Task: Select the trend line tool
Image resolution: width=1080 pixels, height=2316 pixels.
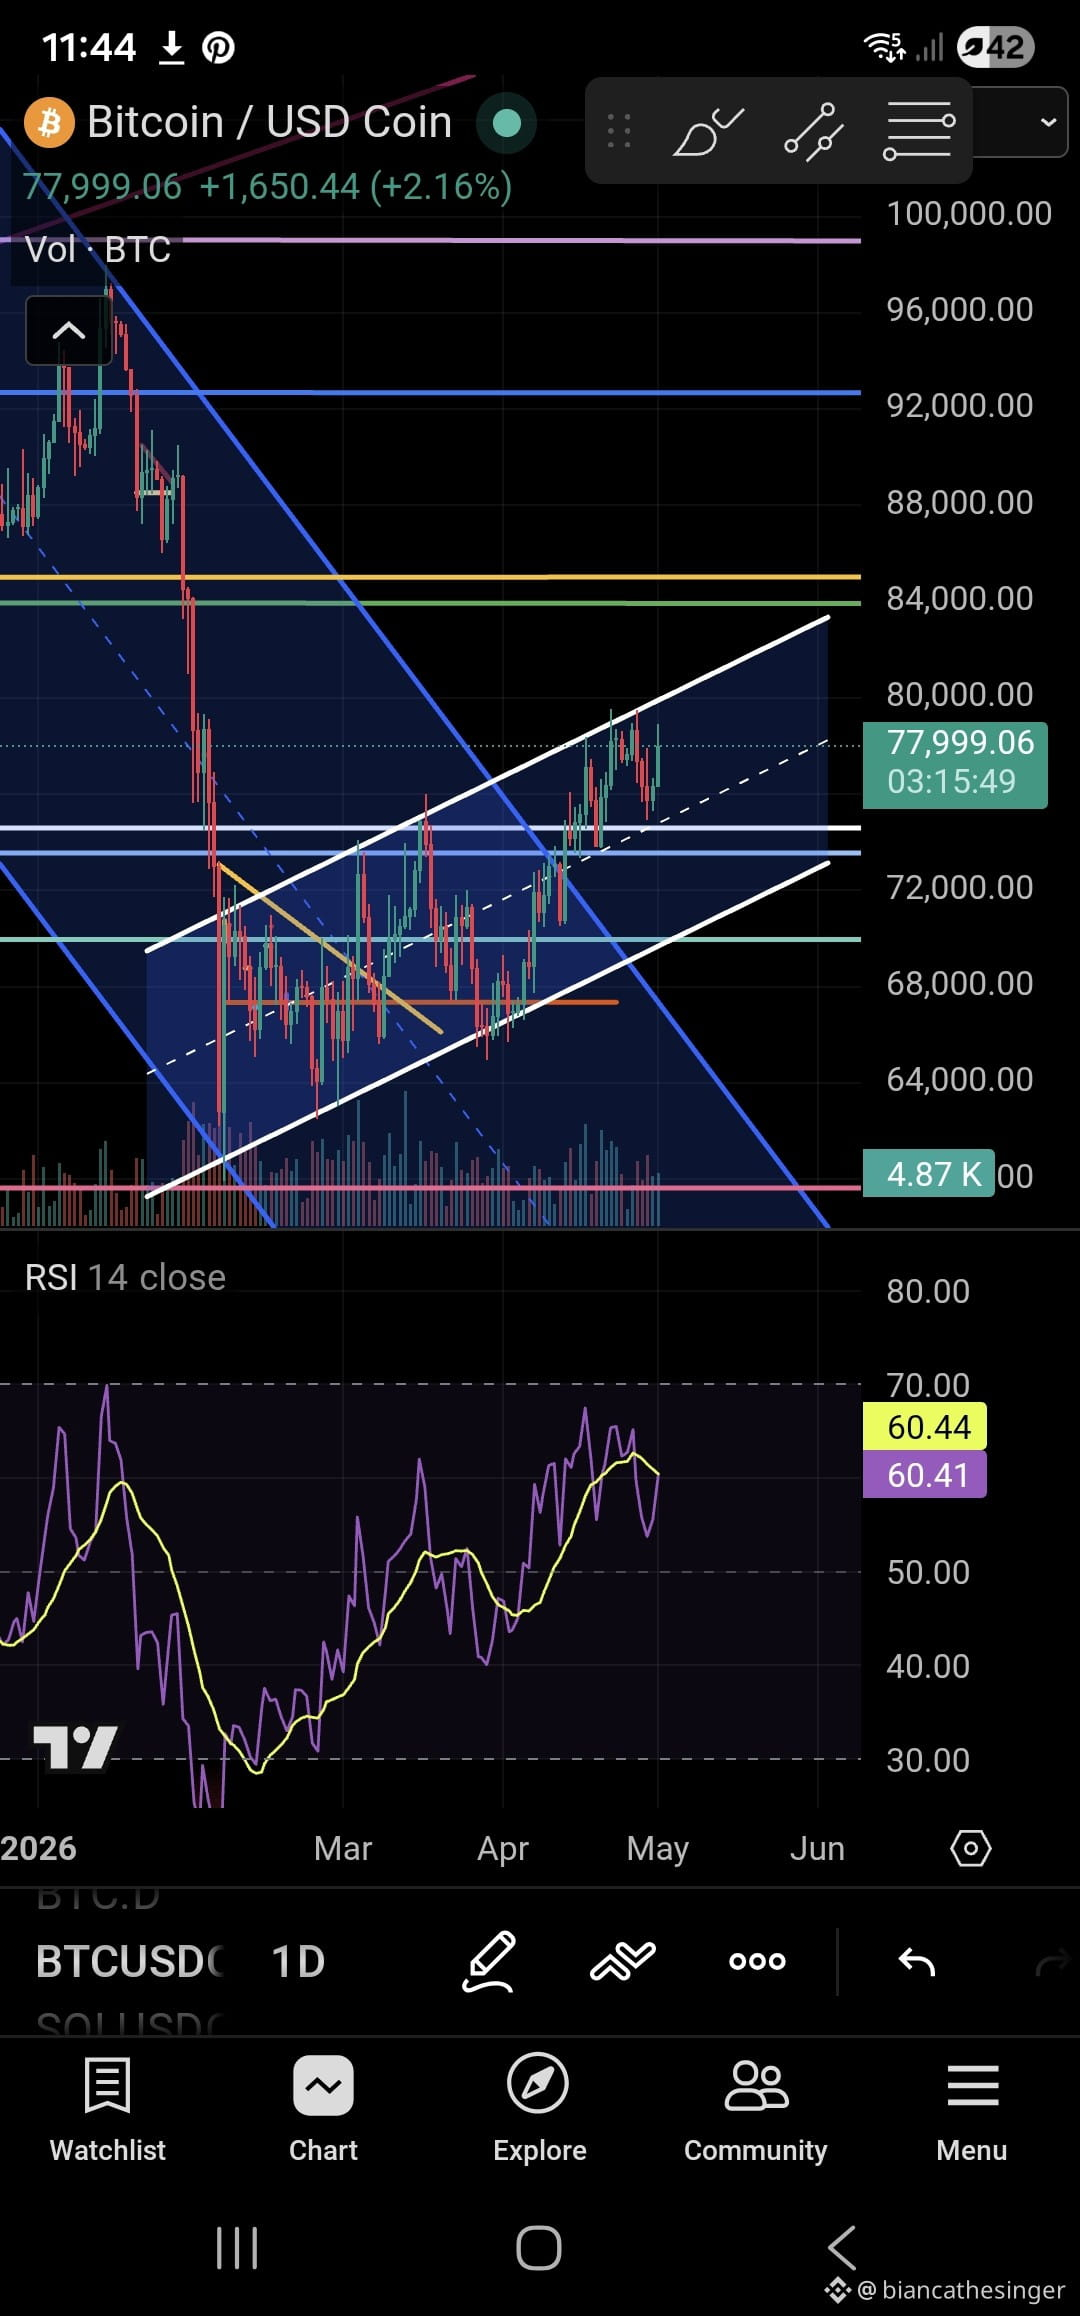Action: pyautogui.click(x=813, y=131)
